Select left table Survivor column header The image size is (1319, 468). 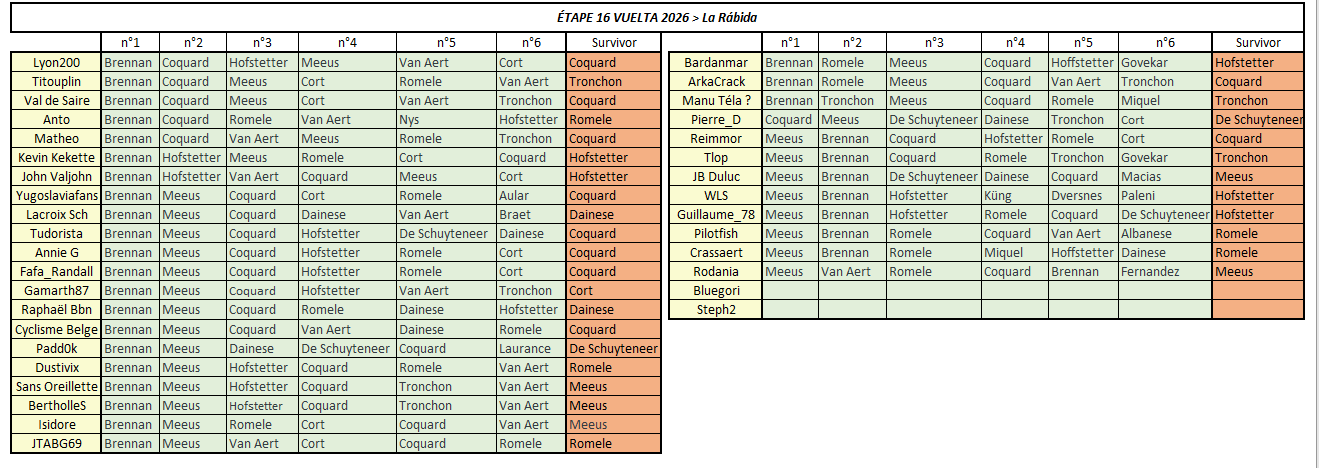point(613,43)
